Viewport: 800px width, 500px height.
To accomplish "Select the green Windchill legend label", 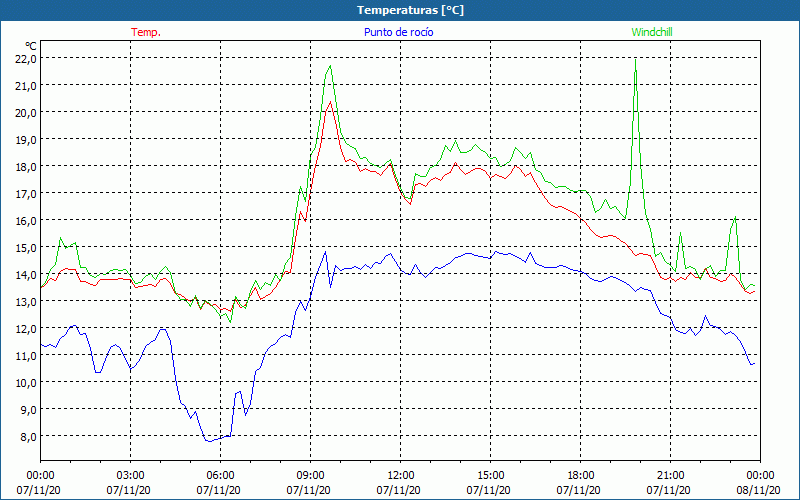I will (652, 32).
